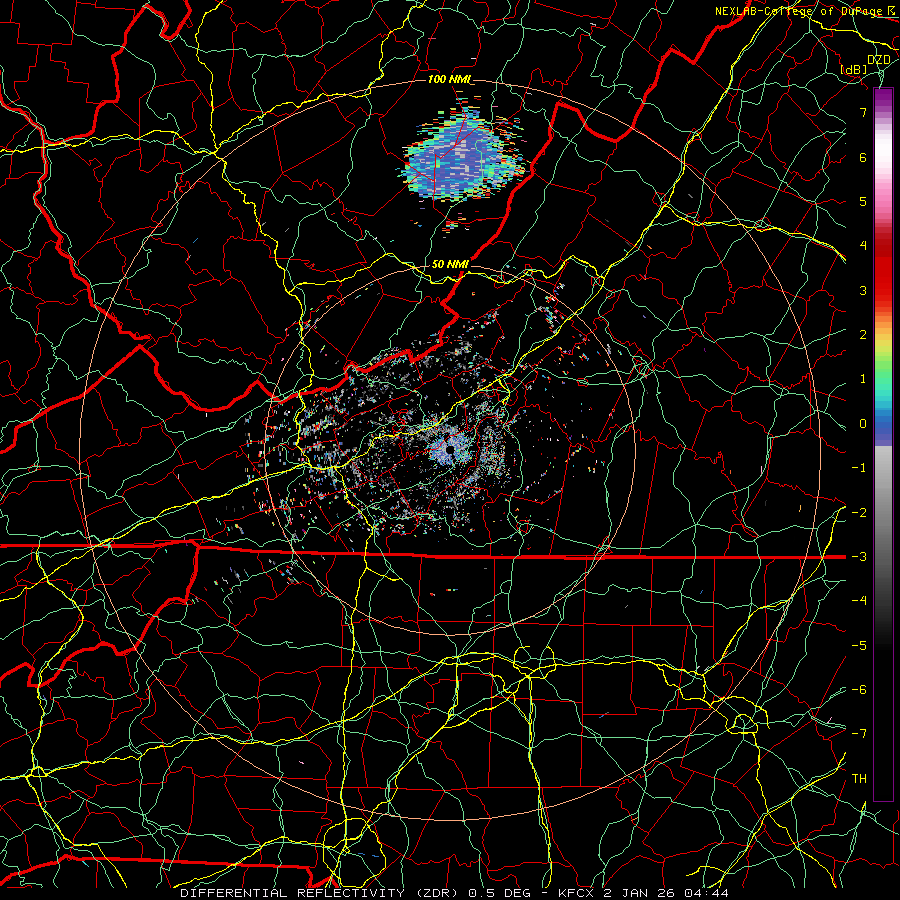
Task: Click the -5 dB legend value
Action: [x=859, y=645]
